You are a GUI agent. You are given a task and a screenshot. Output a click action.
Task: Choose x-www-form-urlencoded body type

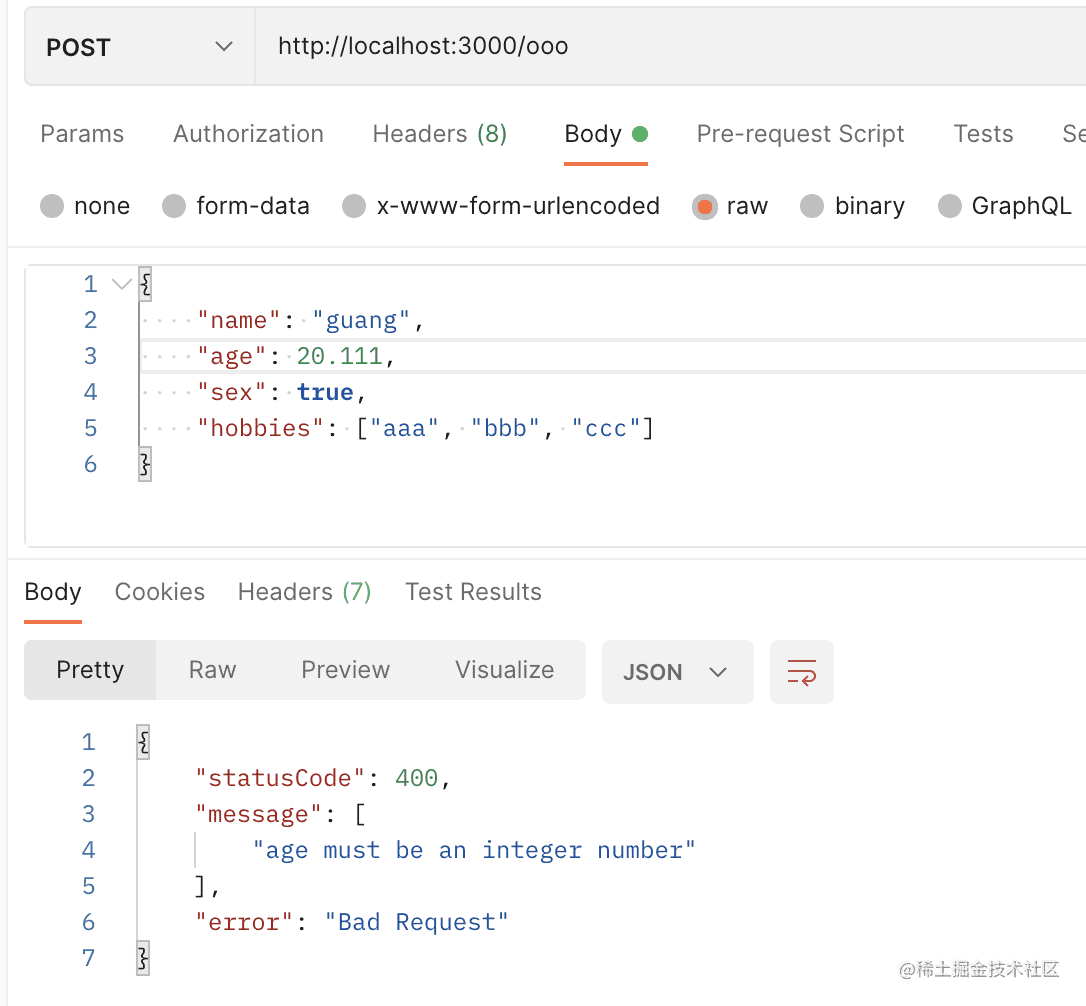pos(354,207)
